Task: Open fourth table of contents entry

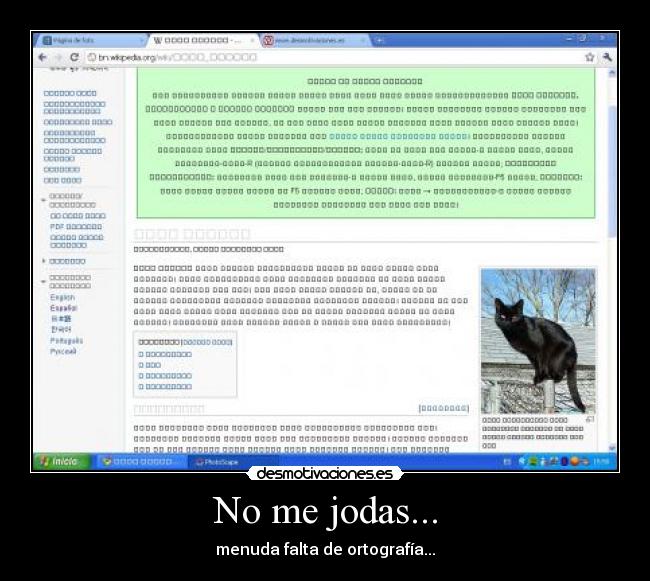Action: (165, 387)
